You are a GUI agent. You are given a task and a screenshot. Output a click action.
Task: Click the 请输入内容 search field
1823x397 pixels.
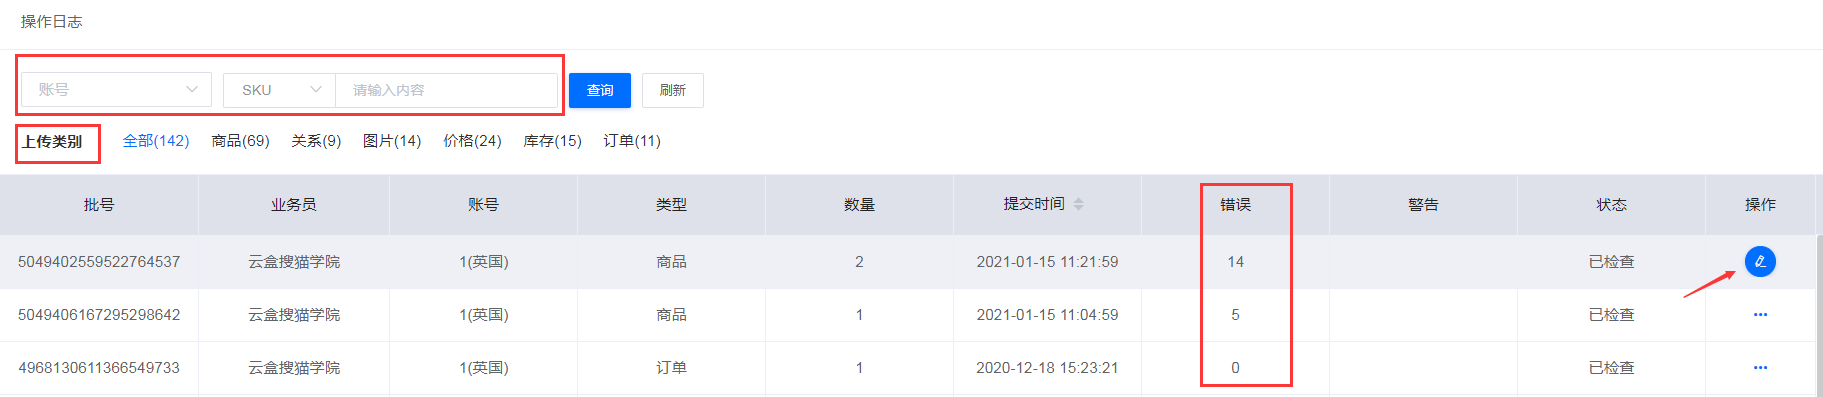click(x=446, y=90)
